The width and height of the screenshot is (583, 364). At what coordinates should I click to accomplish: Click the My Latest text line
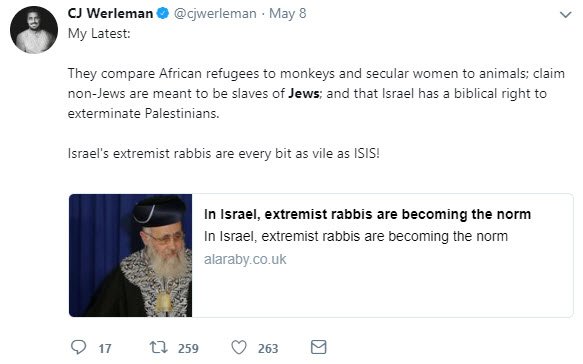click(x=99, y=34)
